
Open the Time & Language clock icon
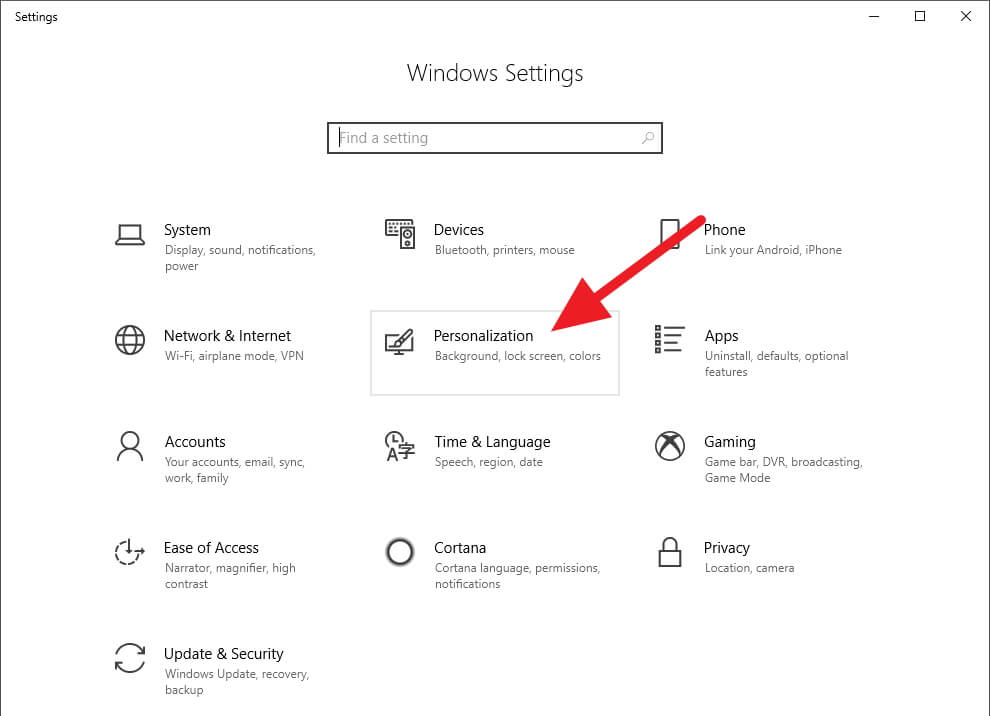400,446
